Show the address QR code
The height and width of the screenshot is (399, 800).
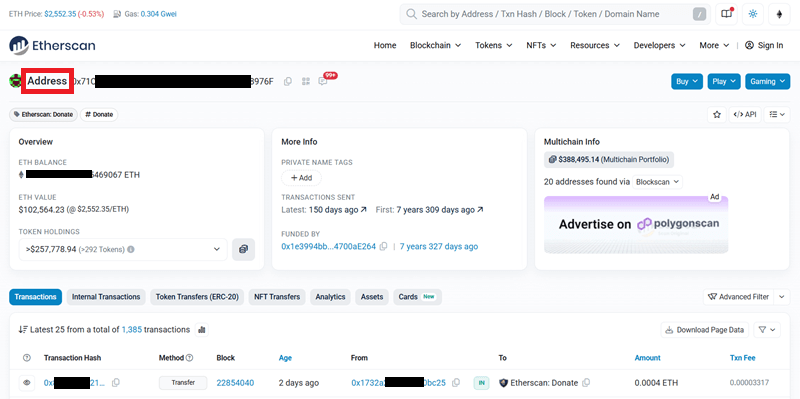[x=306, y=81]
